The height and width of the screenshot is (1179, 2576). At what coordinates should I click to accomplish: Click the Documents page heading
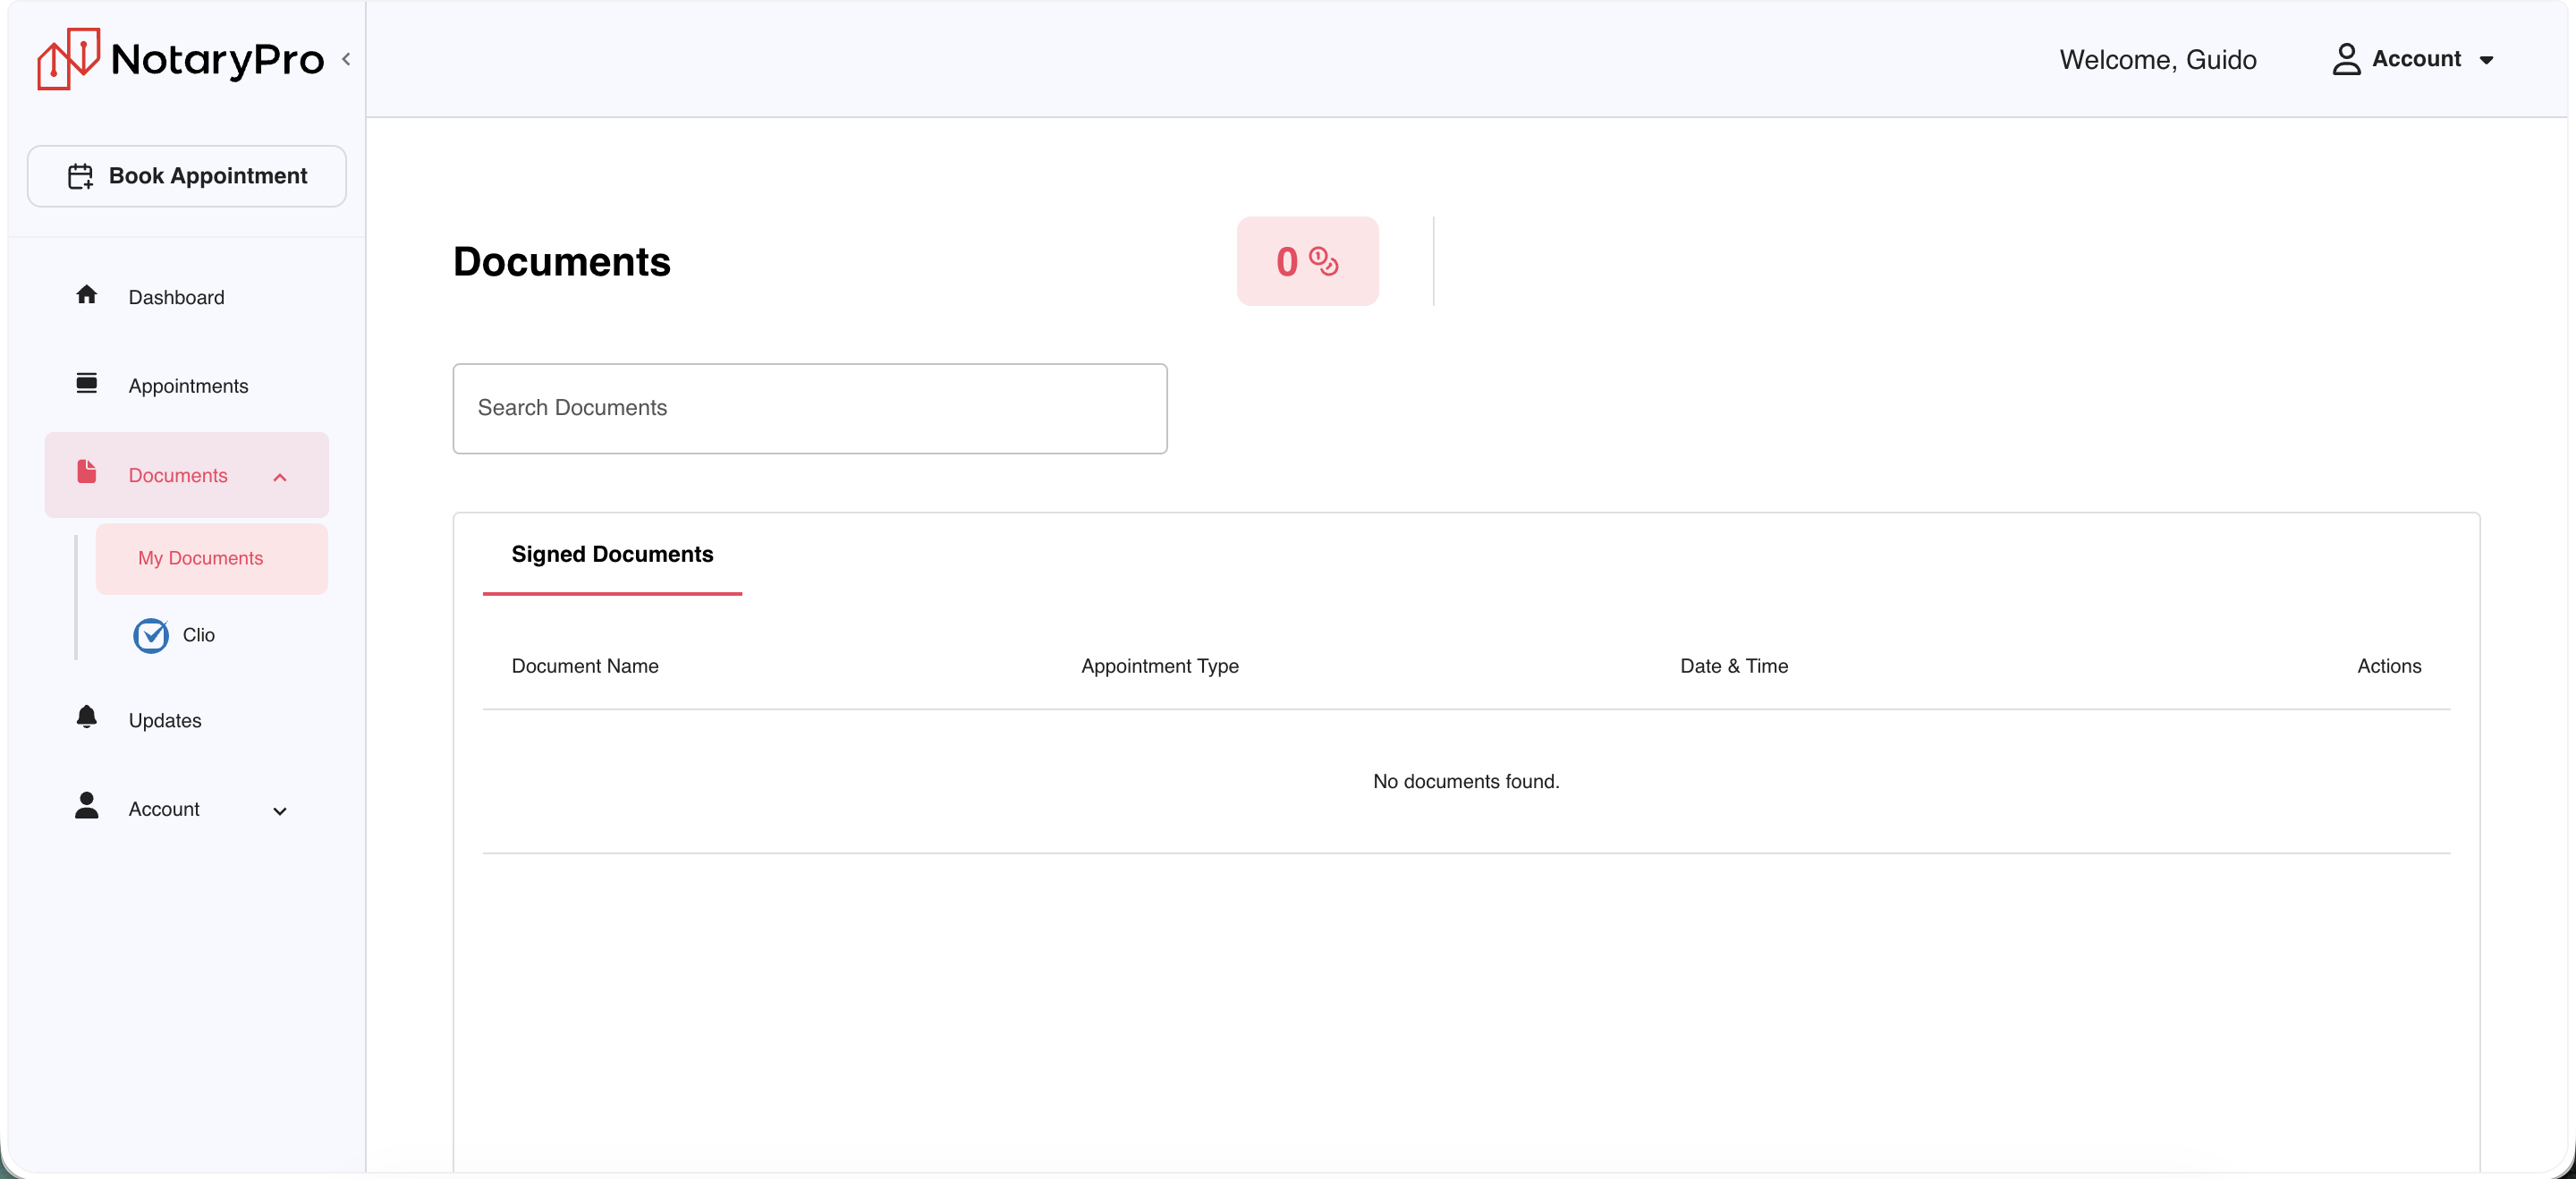coord(561,262)
